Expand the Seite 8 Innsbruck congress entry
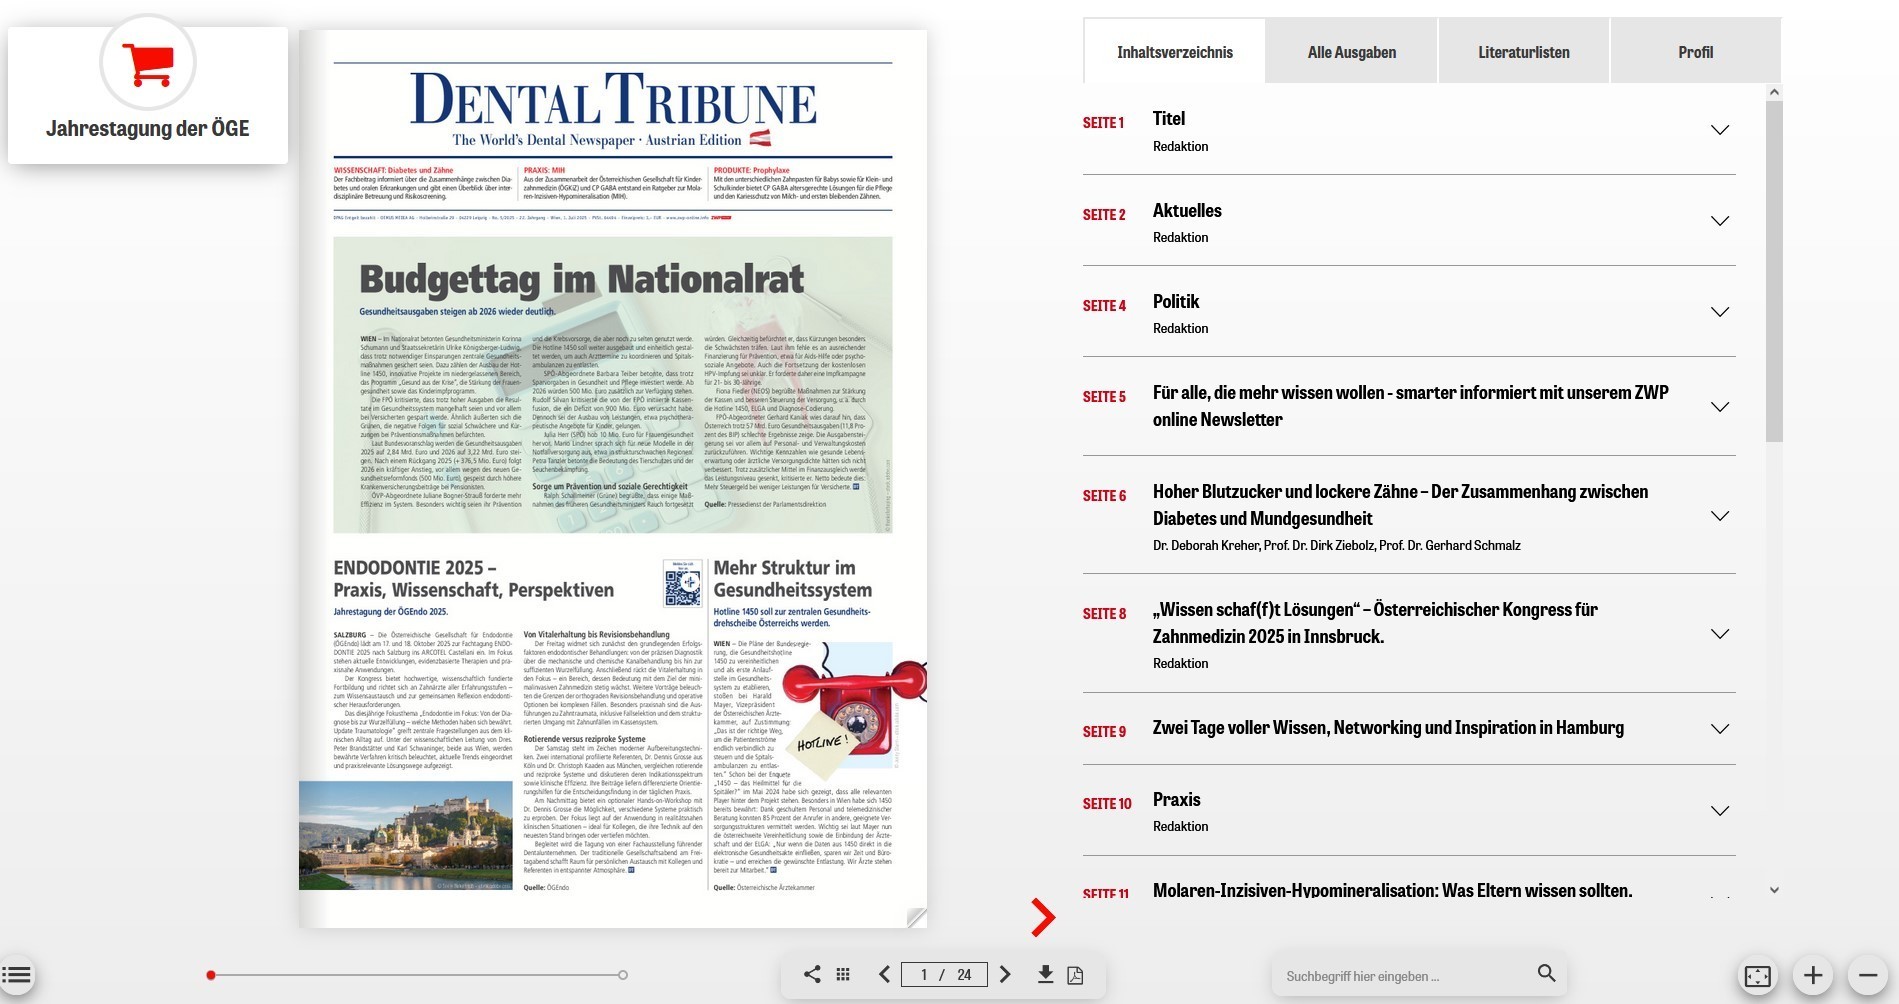The width and height of the screenshot is (1899, 1004). tap(1720, 634)
